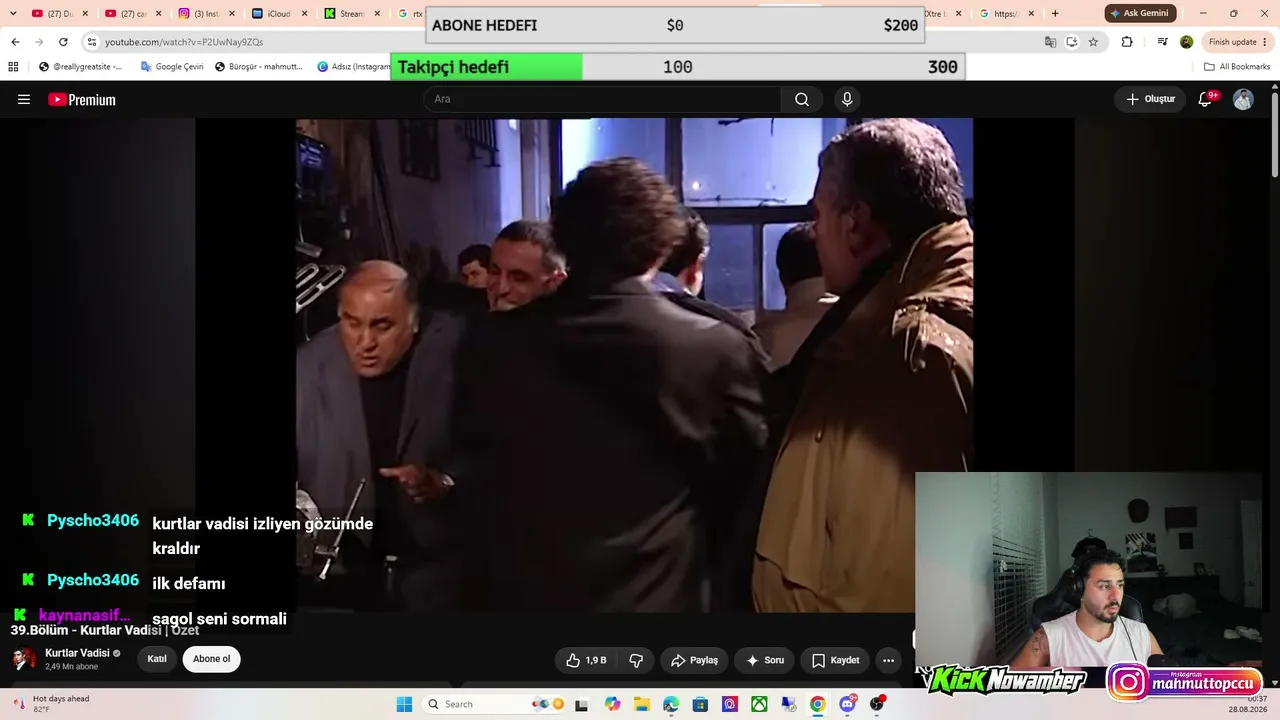
Task: Open Google Chrome from the taskbar
Action: tap(817, 704)
